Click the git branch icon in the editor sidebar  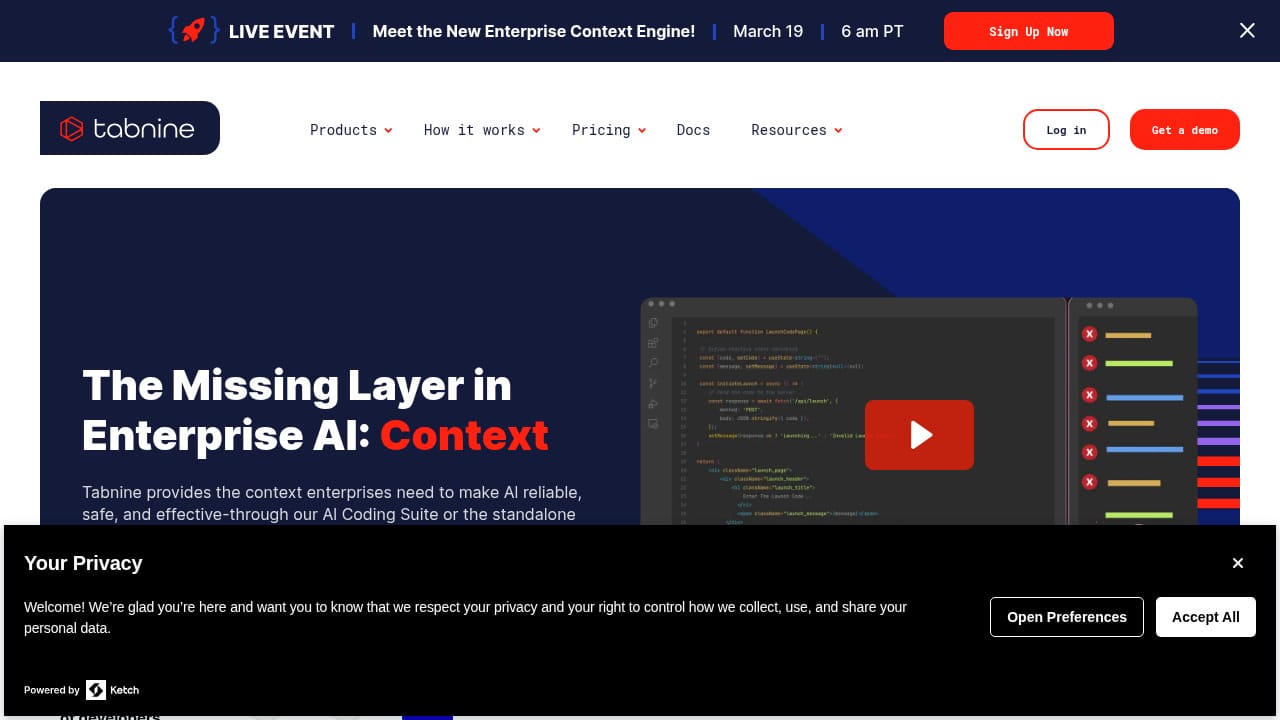(x=652, y=382)
